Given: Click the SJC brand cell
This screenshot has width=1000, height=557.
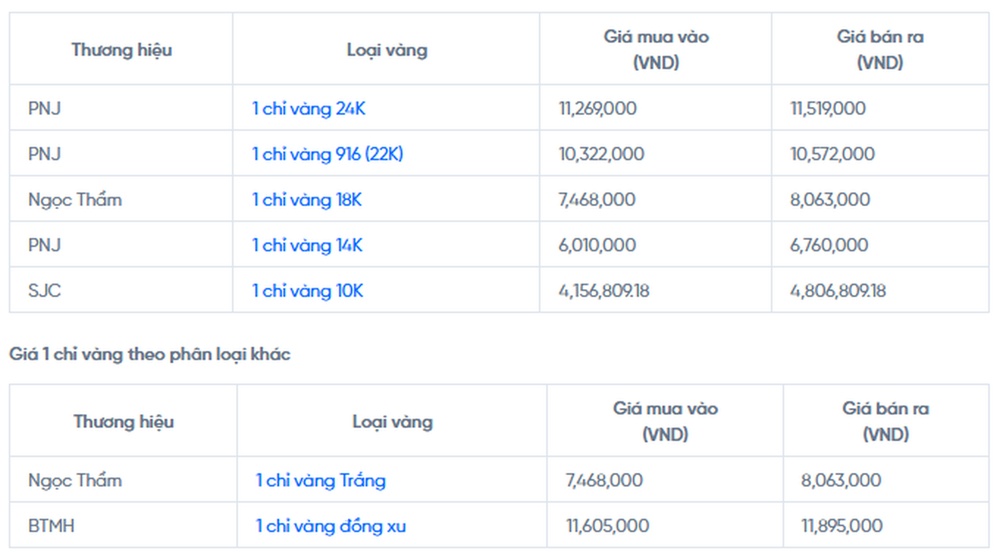Looking at the screenshot, I should tap(121, 290).
